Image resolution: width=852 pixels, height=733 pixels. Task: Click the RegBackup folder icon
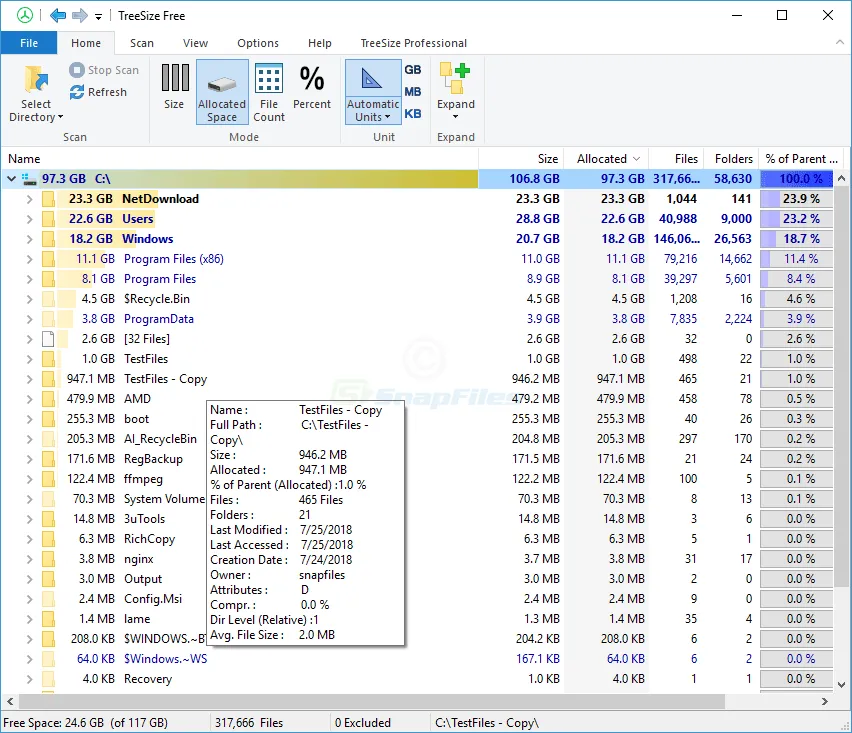(x=48, y=459)
